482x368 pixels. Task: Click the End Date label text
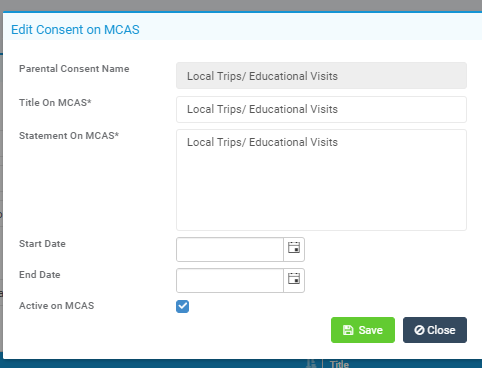click(x=40, y=275)
